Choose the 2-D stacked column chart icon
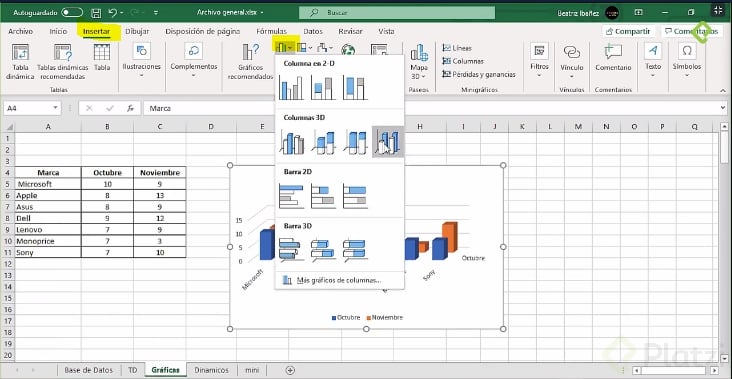Screen dimensions: 732x379 pyautogui.click(x=323, y=88)
